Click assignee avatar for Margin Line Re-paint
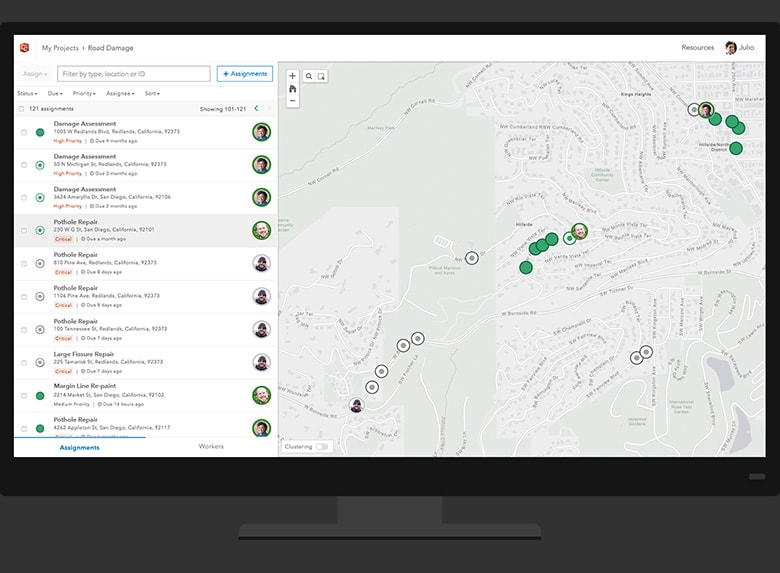Screen dimensions: 780x573 pyautogui.click(x=261, y=395)
